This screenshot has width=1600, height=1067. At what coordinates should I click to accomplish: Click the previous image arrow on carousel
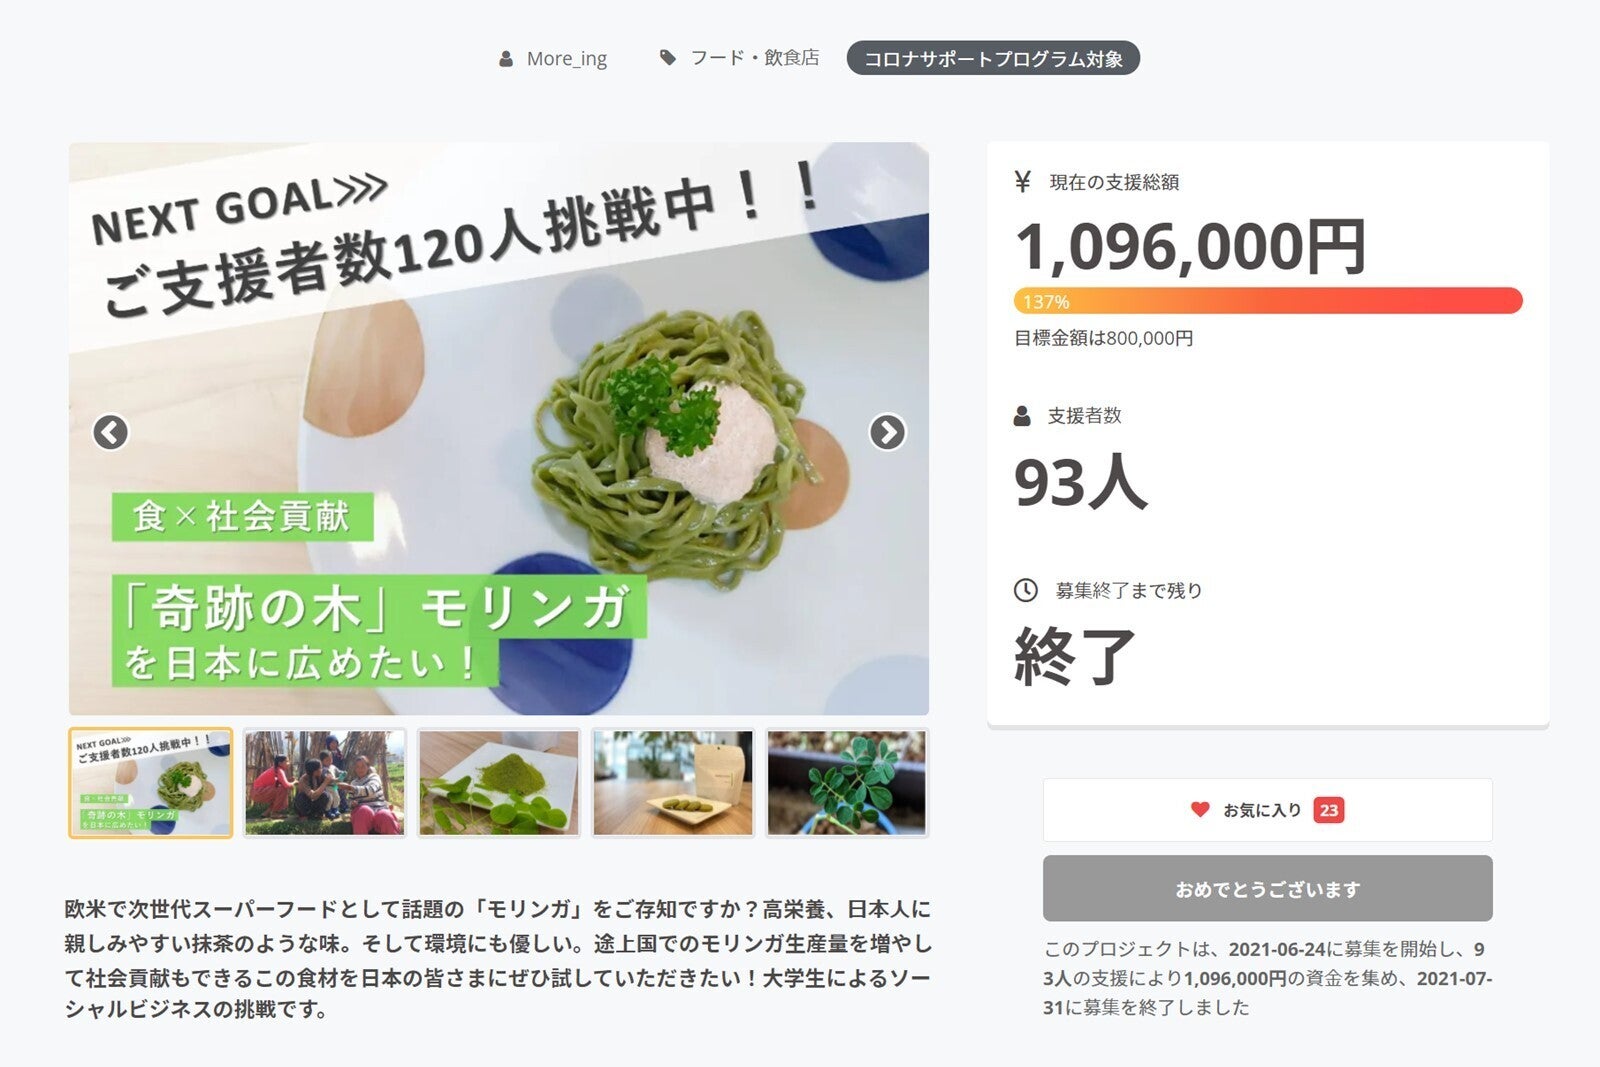[110, 432]
